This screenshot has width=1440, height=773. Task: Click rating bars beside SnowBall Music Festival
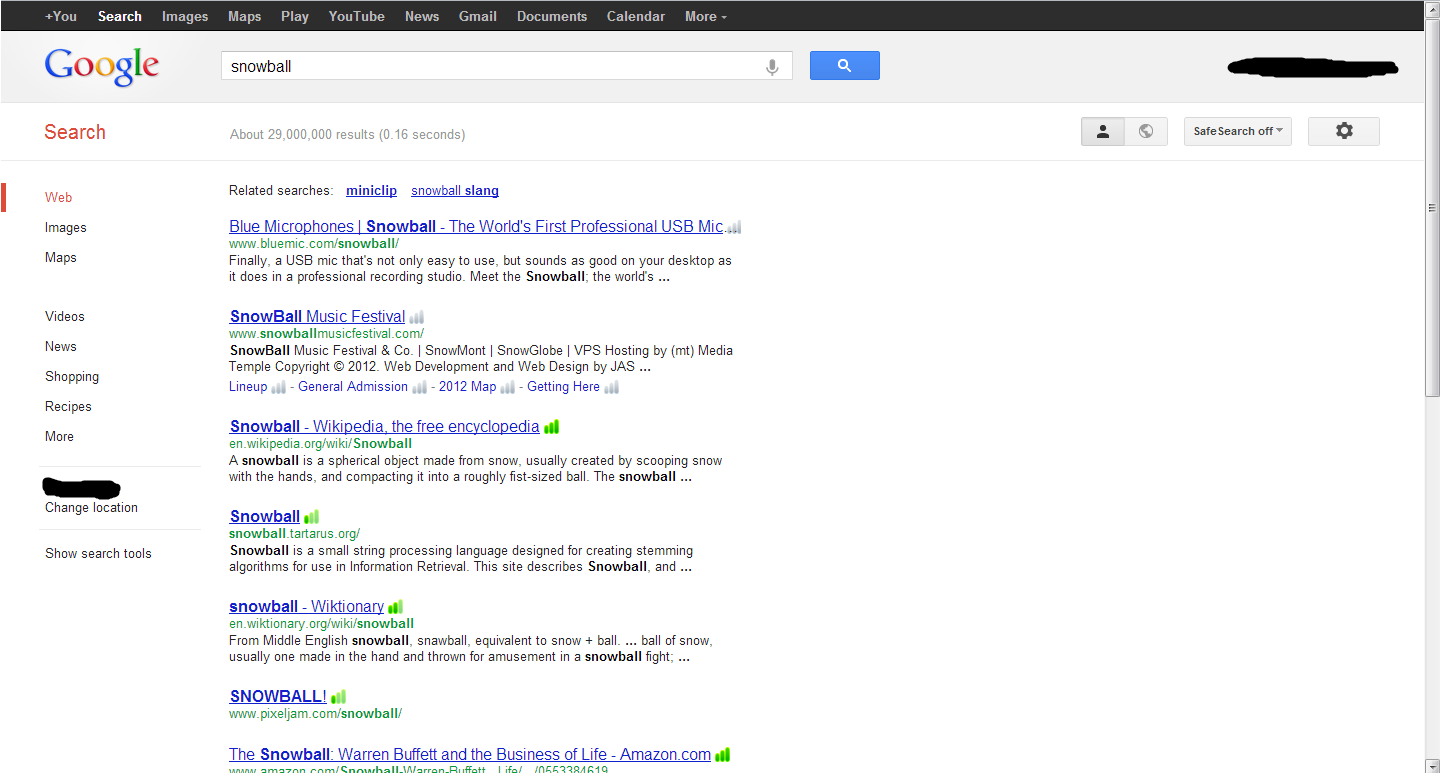(416, 318)
